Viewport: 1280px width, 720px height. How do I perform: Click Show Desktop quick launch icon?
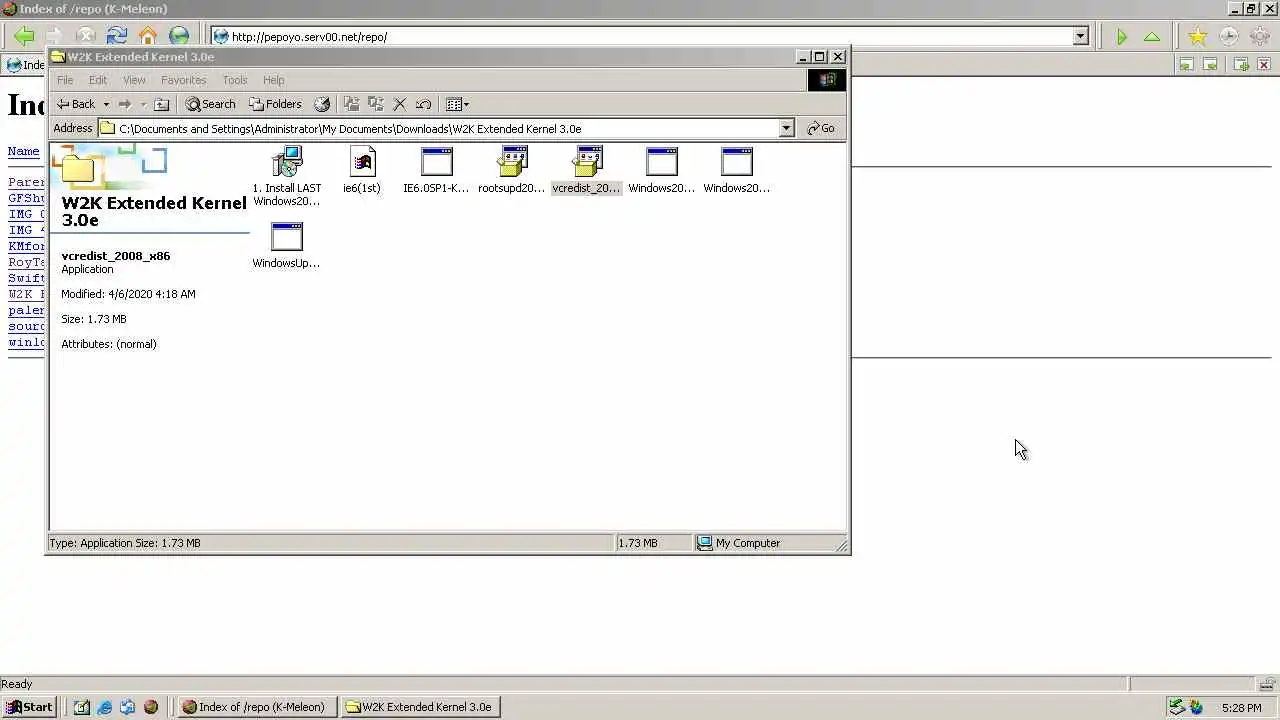(82, 707)
